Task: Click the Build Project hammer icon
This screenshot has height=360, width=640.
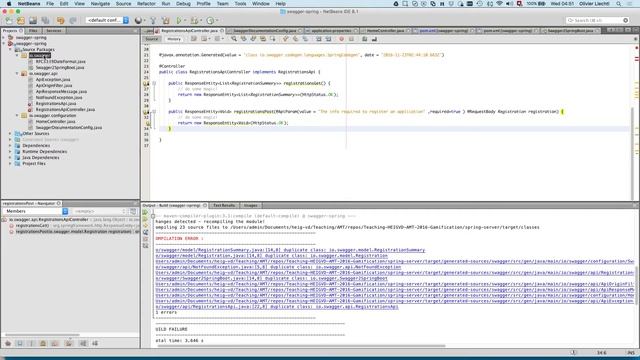Action: pos(153,20)
